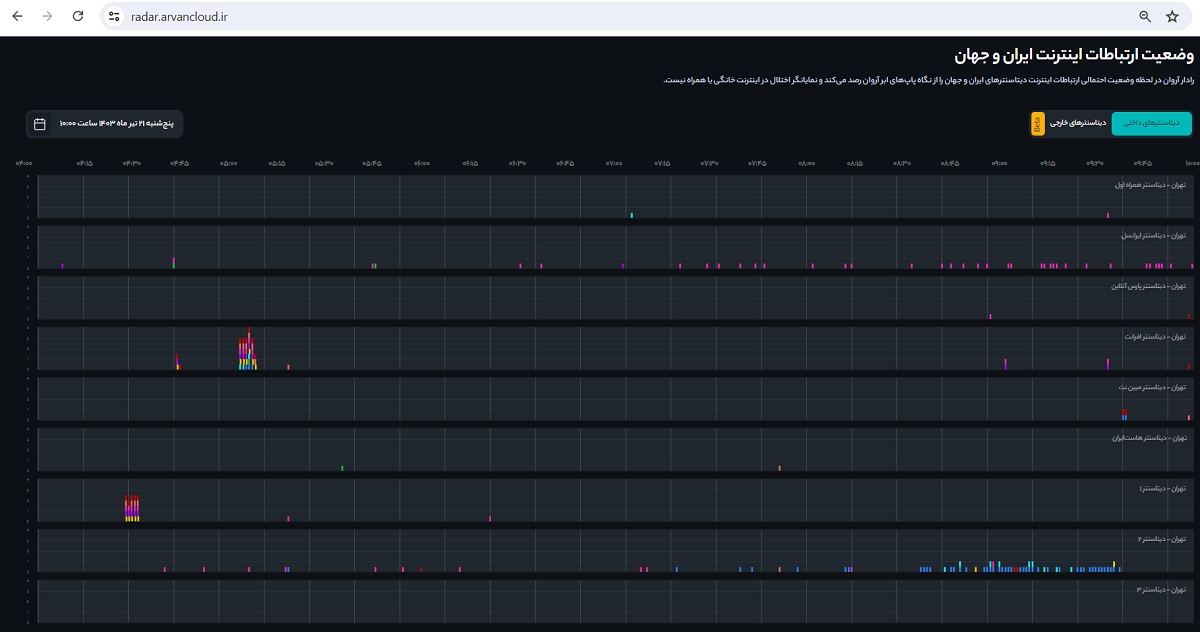The width and height of the screenshot is (1200, 632).
Task: Click the cyan bar in همراه اول chart
Action: coord(632,214)
